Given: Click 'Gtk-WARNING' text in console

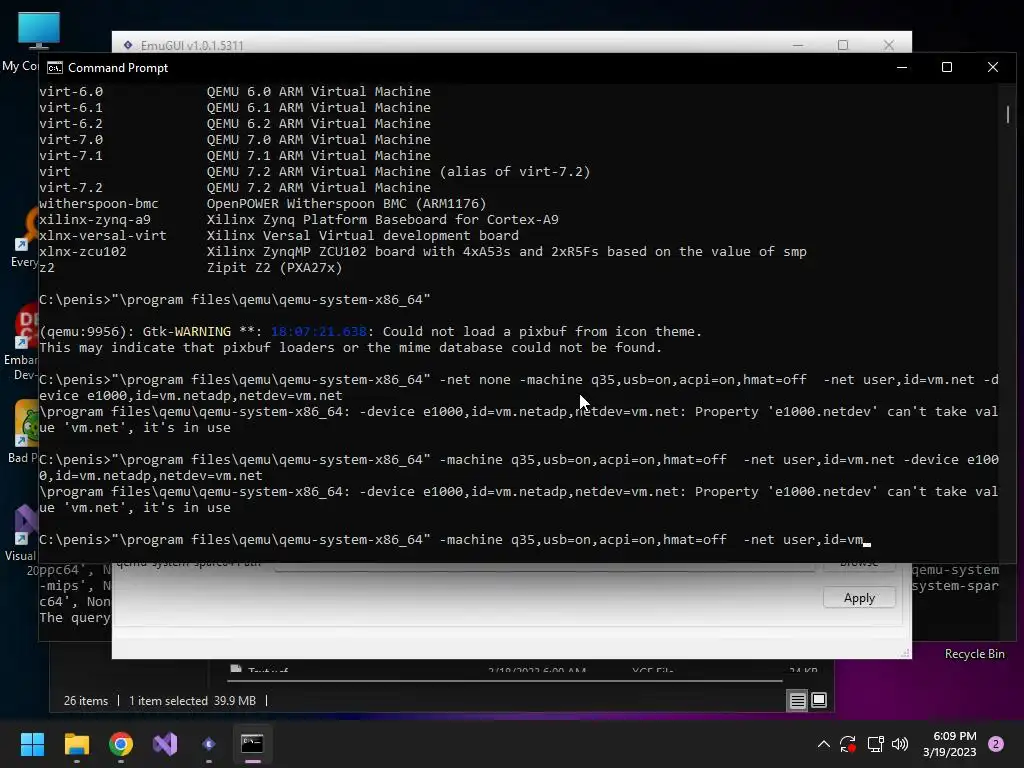Looking at the screenshot, I should (x=187, y=332).
